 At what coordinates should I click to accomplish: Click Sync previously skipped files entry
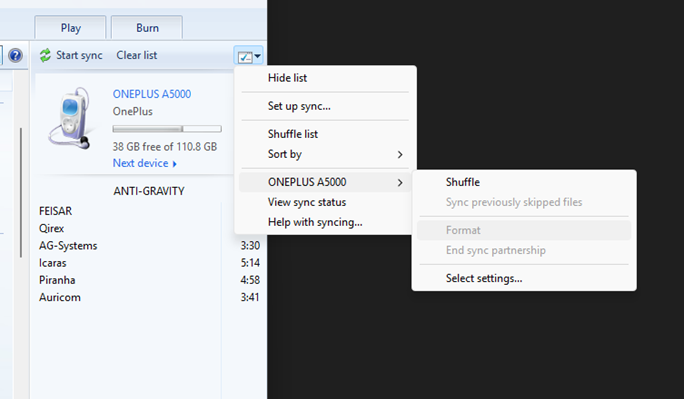click(524, 202)
